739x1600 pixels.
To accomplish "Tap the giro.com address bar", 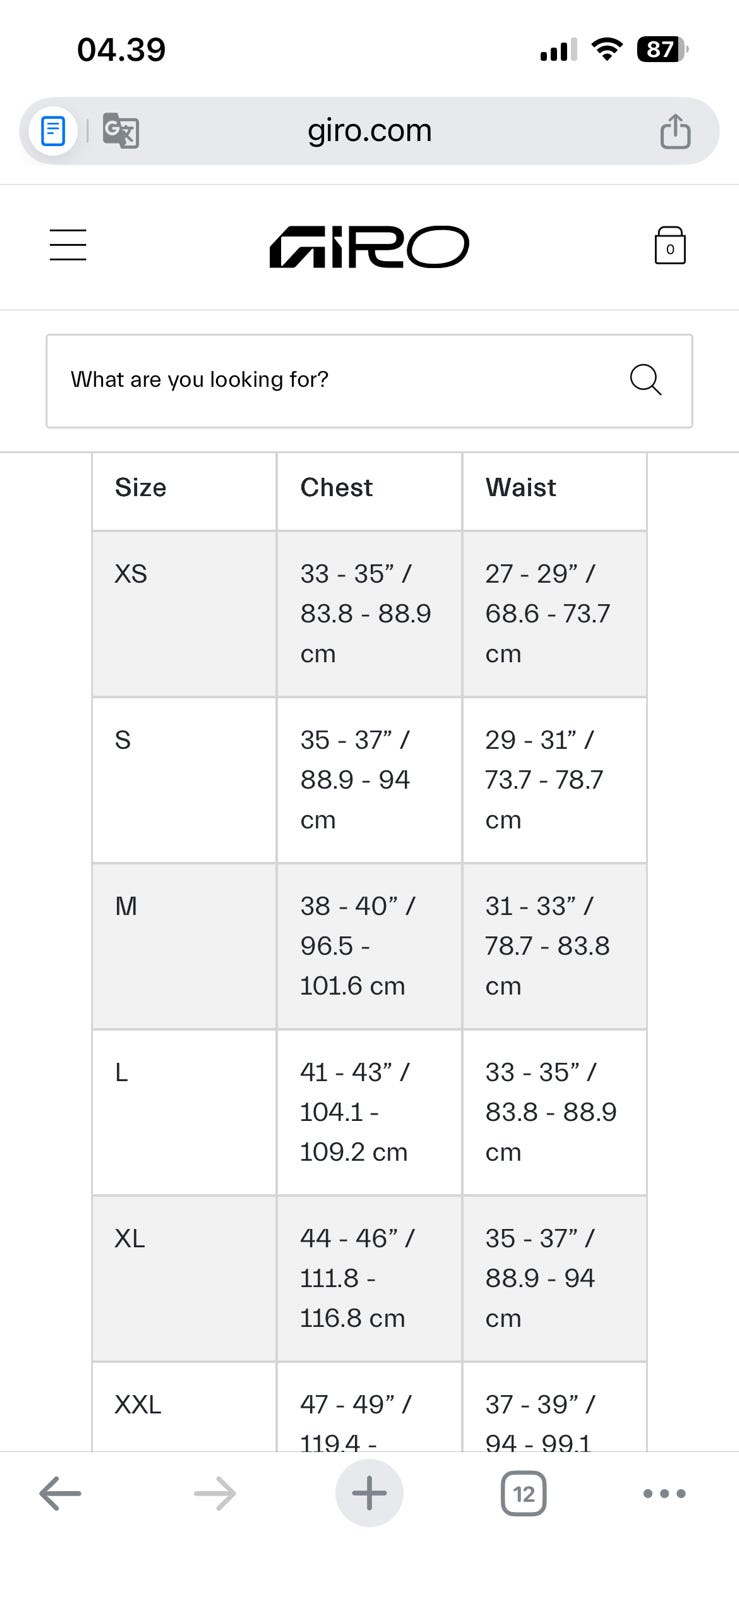I will [369, 131].
